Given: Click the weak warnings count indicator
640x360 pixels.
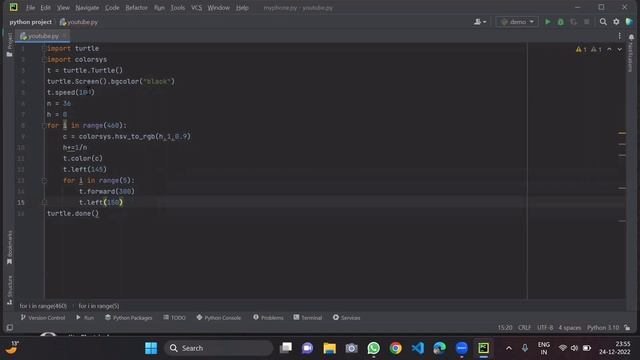Looking at the screenshot, I should [x=596, y=49].
